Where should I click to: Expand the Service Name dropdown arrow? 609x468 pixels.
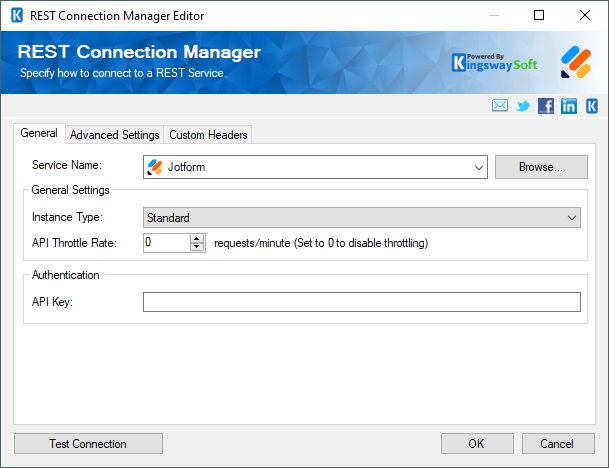(x=478, y=167)
